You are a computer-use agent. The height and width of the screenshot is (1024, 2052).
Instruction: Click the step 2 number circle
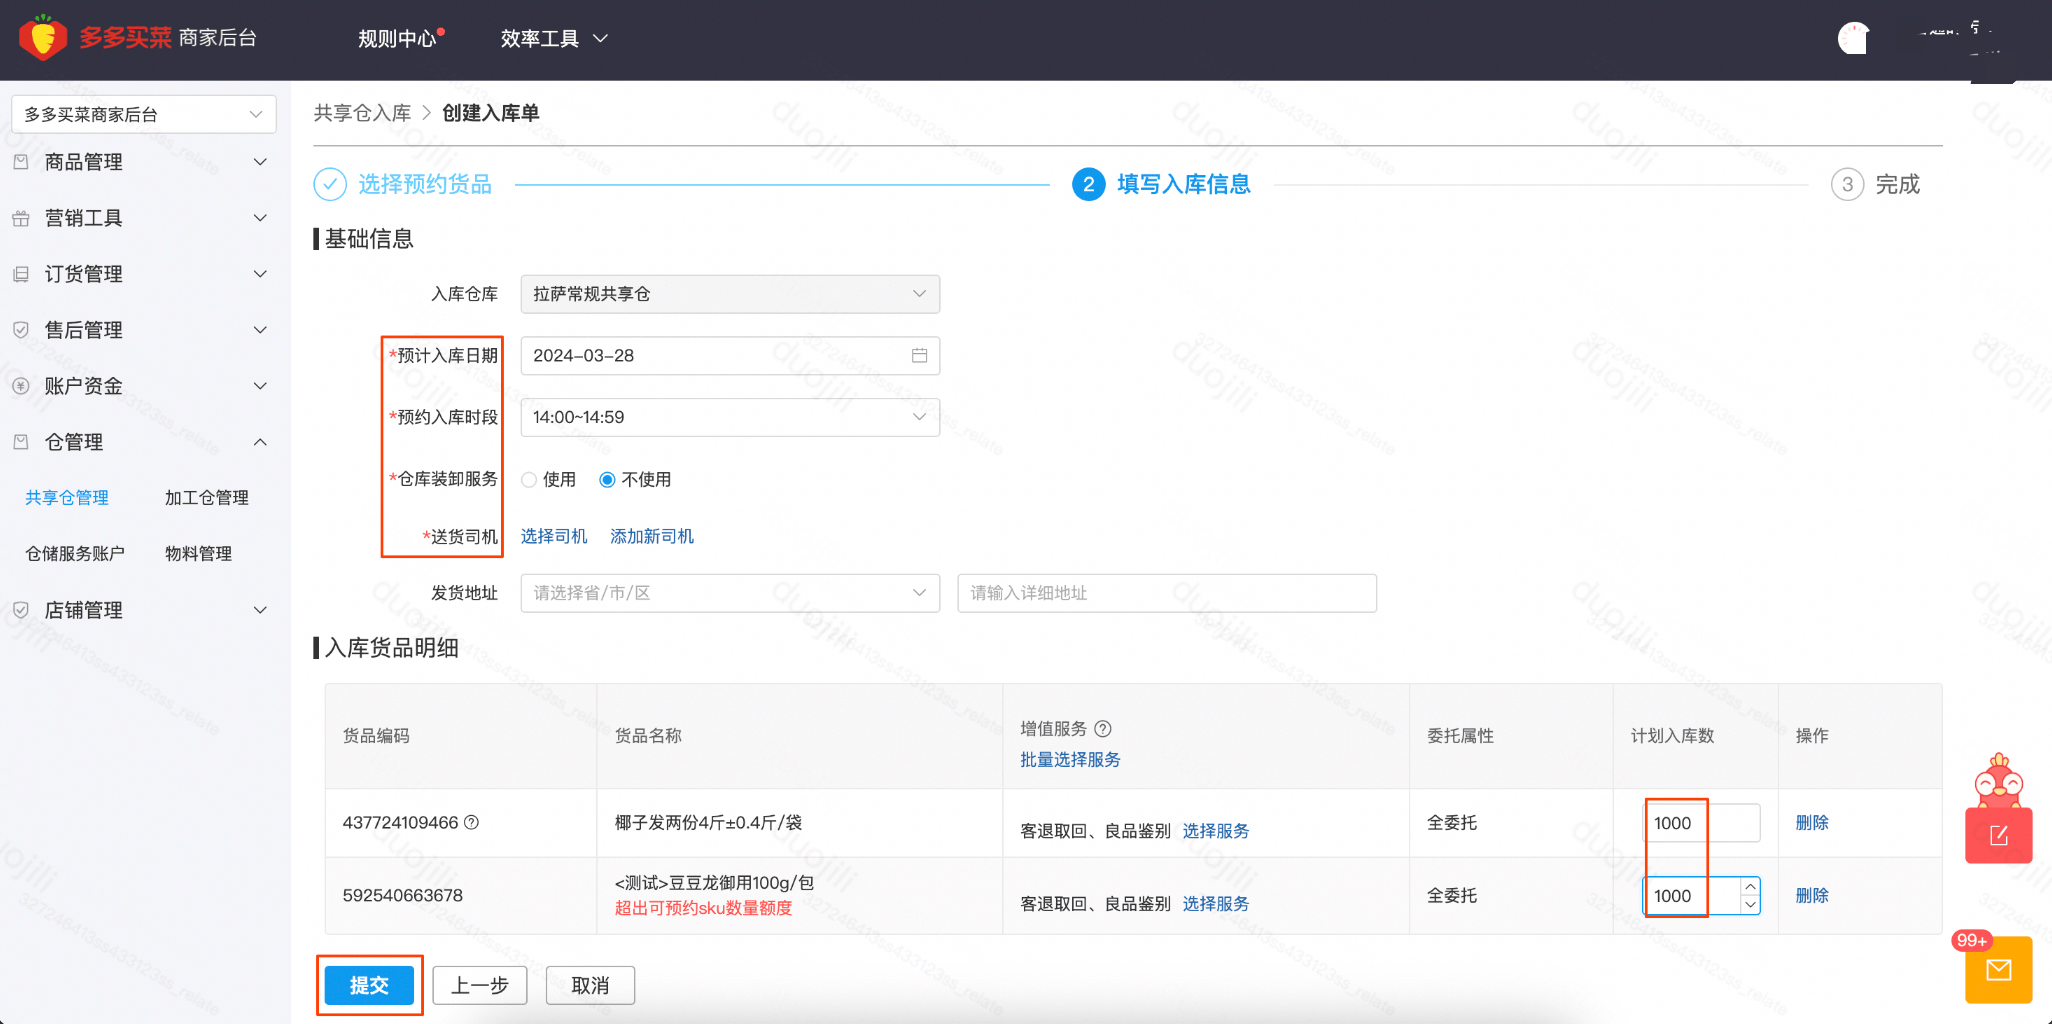point(1088,184)
